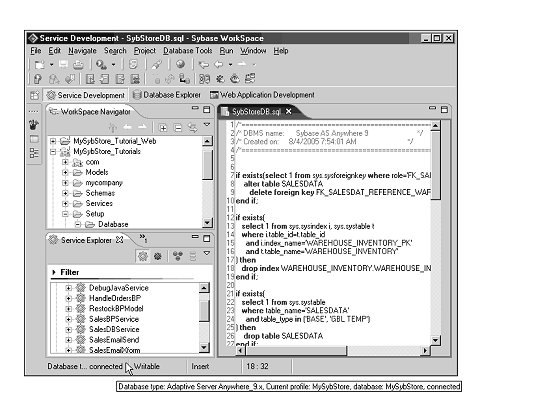Open the Back history dropdown arrow
The height and width of the screenshot is (412, 545).
[230, 65]
